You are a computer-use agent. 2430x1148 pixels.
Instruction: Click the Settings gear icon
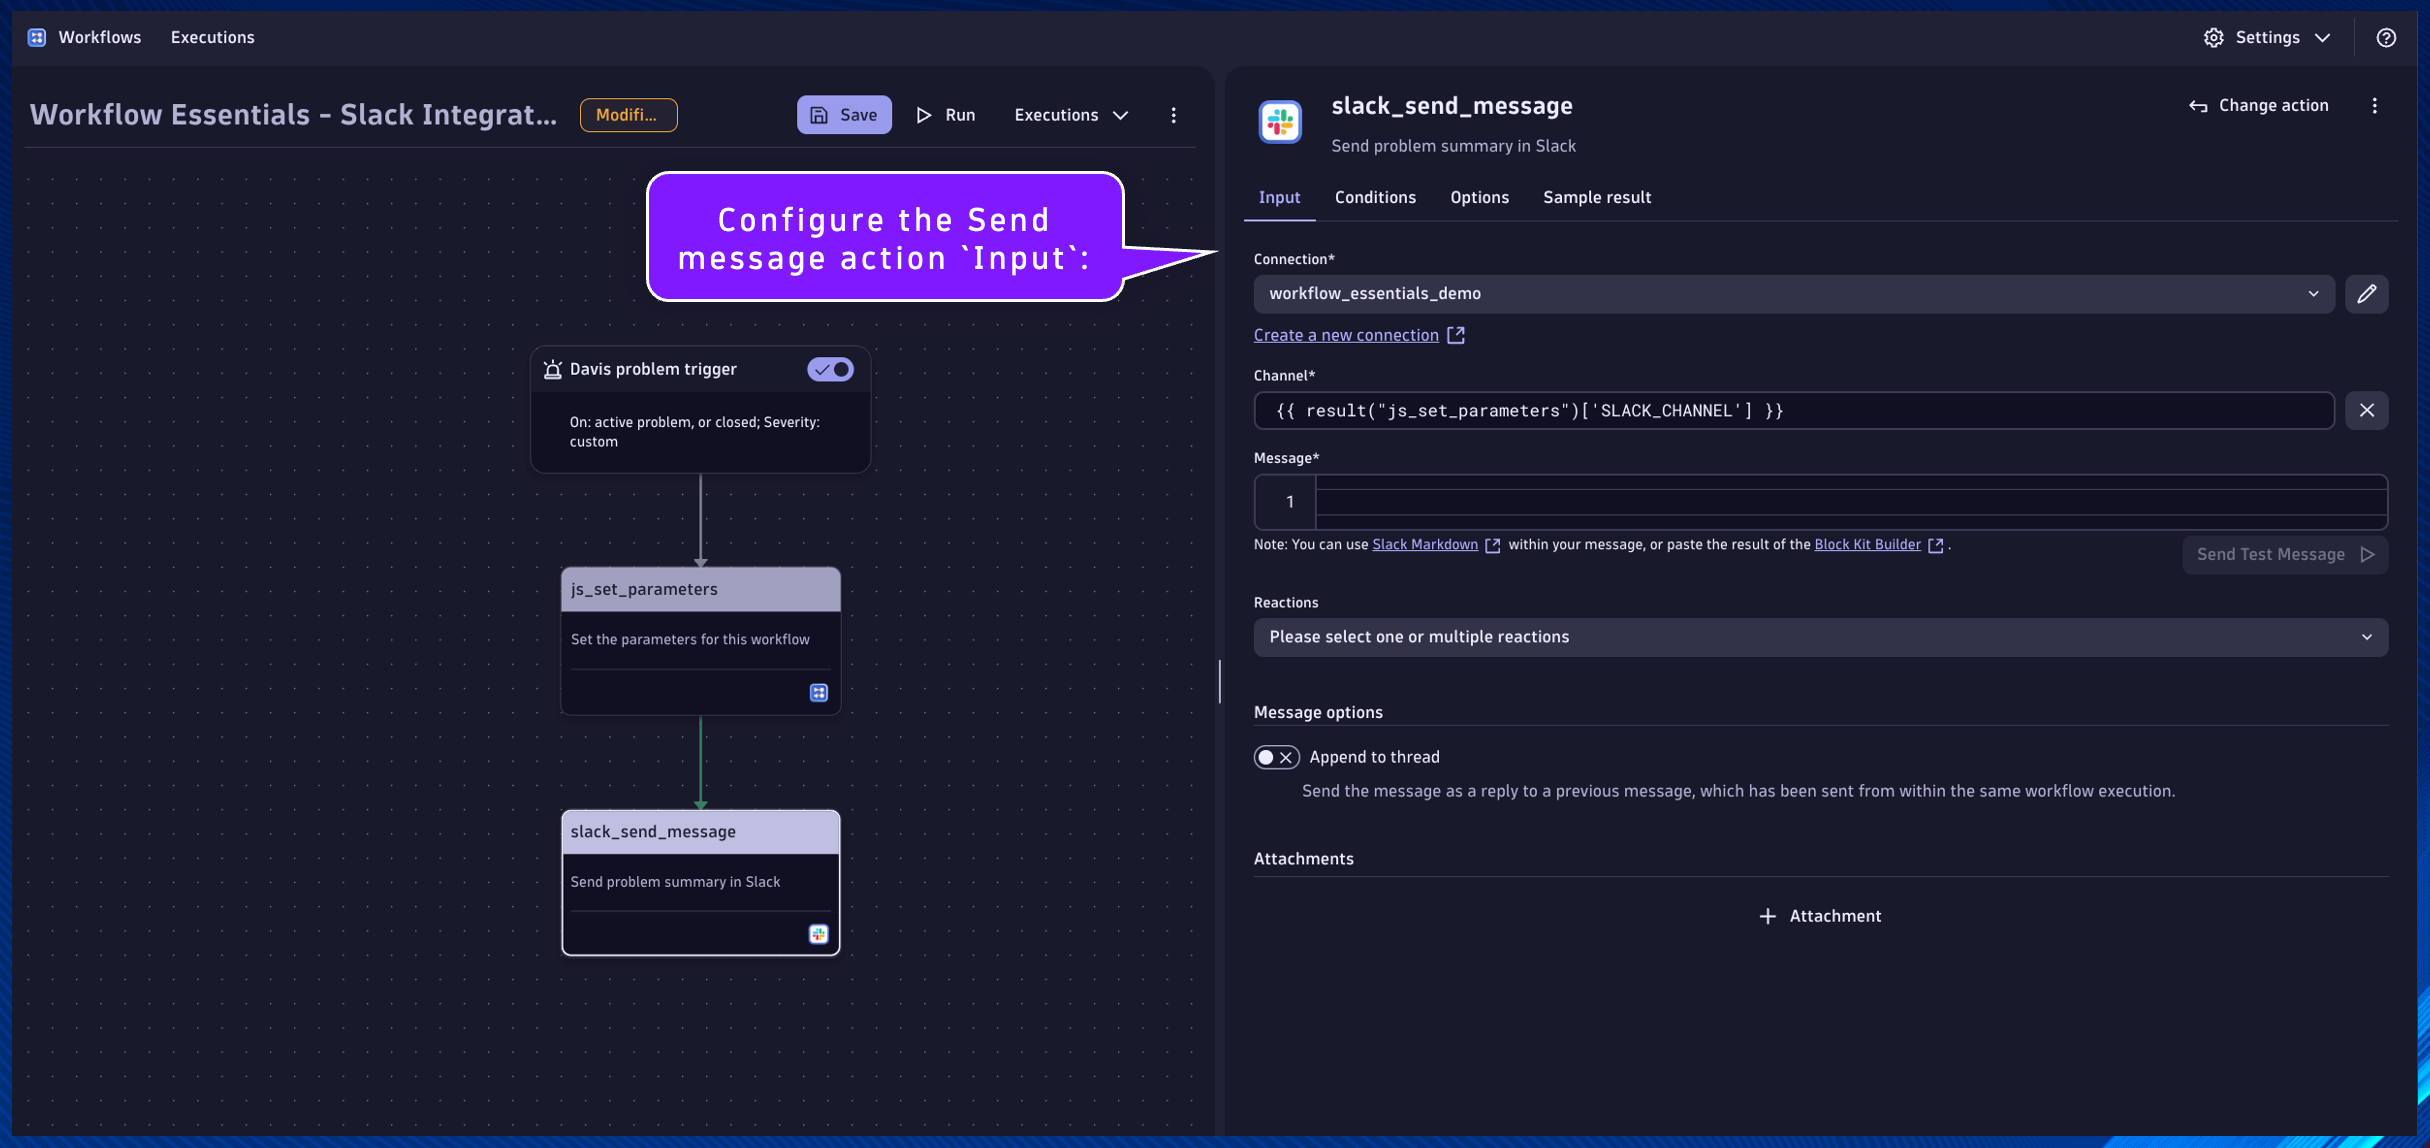point(2213,37)
